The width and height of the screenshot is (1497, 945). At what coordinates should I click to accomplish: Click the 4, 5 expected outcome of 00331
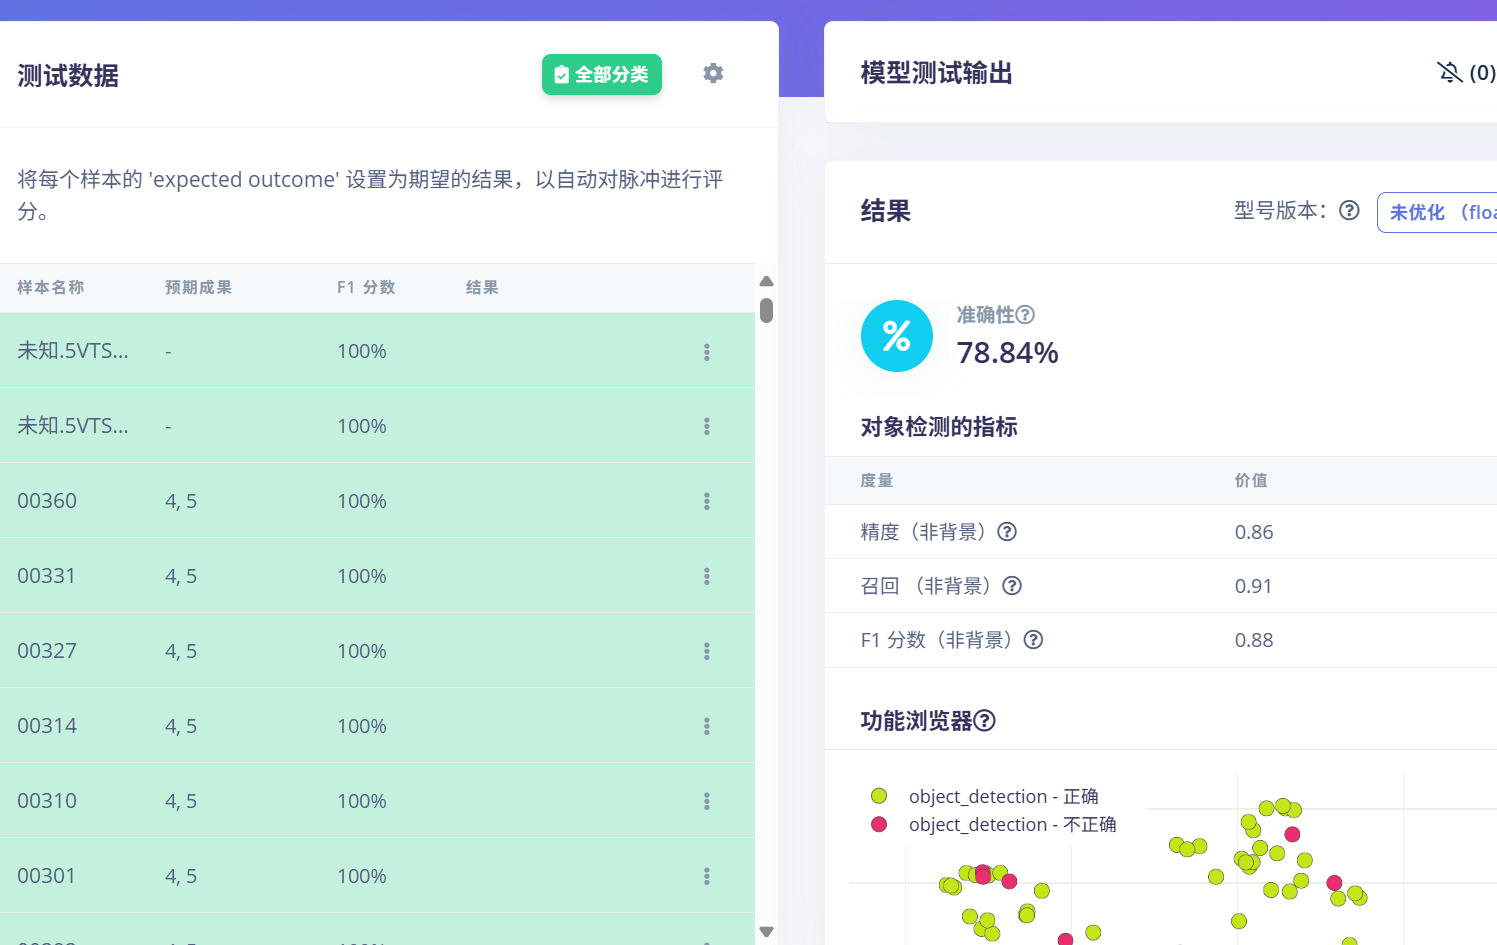(x=181, y=576)
